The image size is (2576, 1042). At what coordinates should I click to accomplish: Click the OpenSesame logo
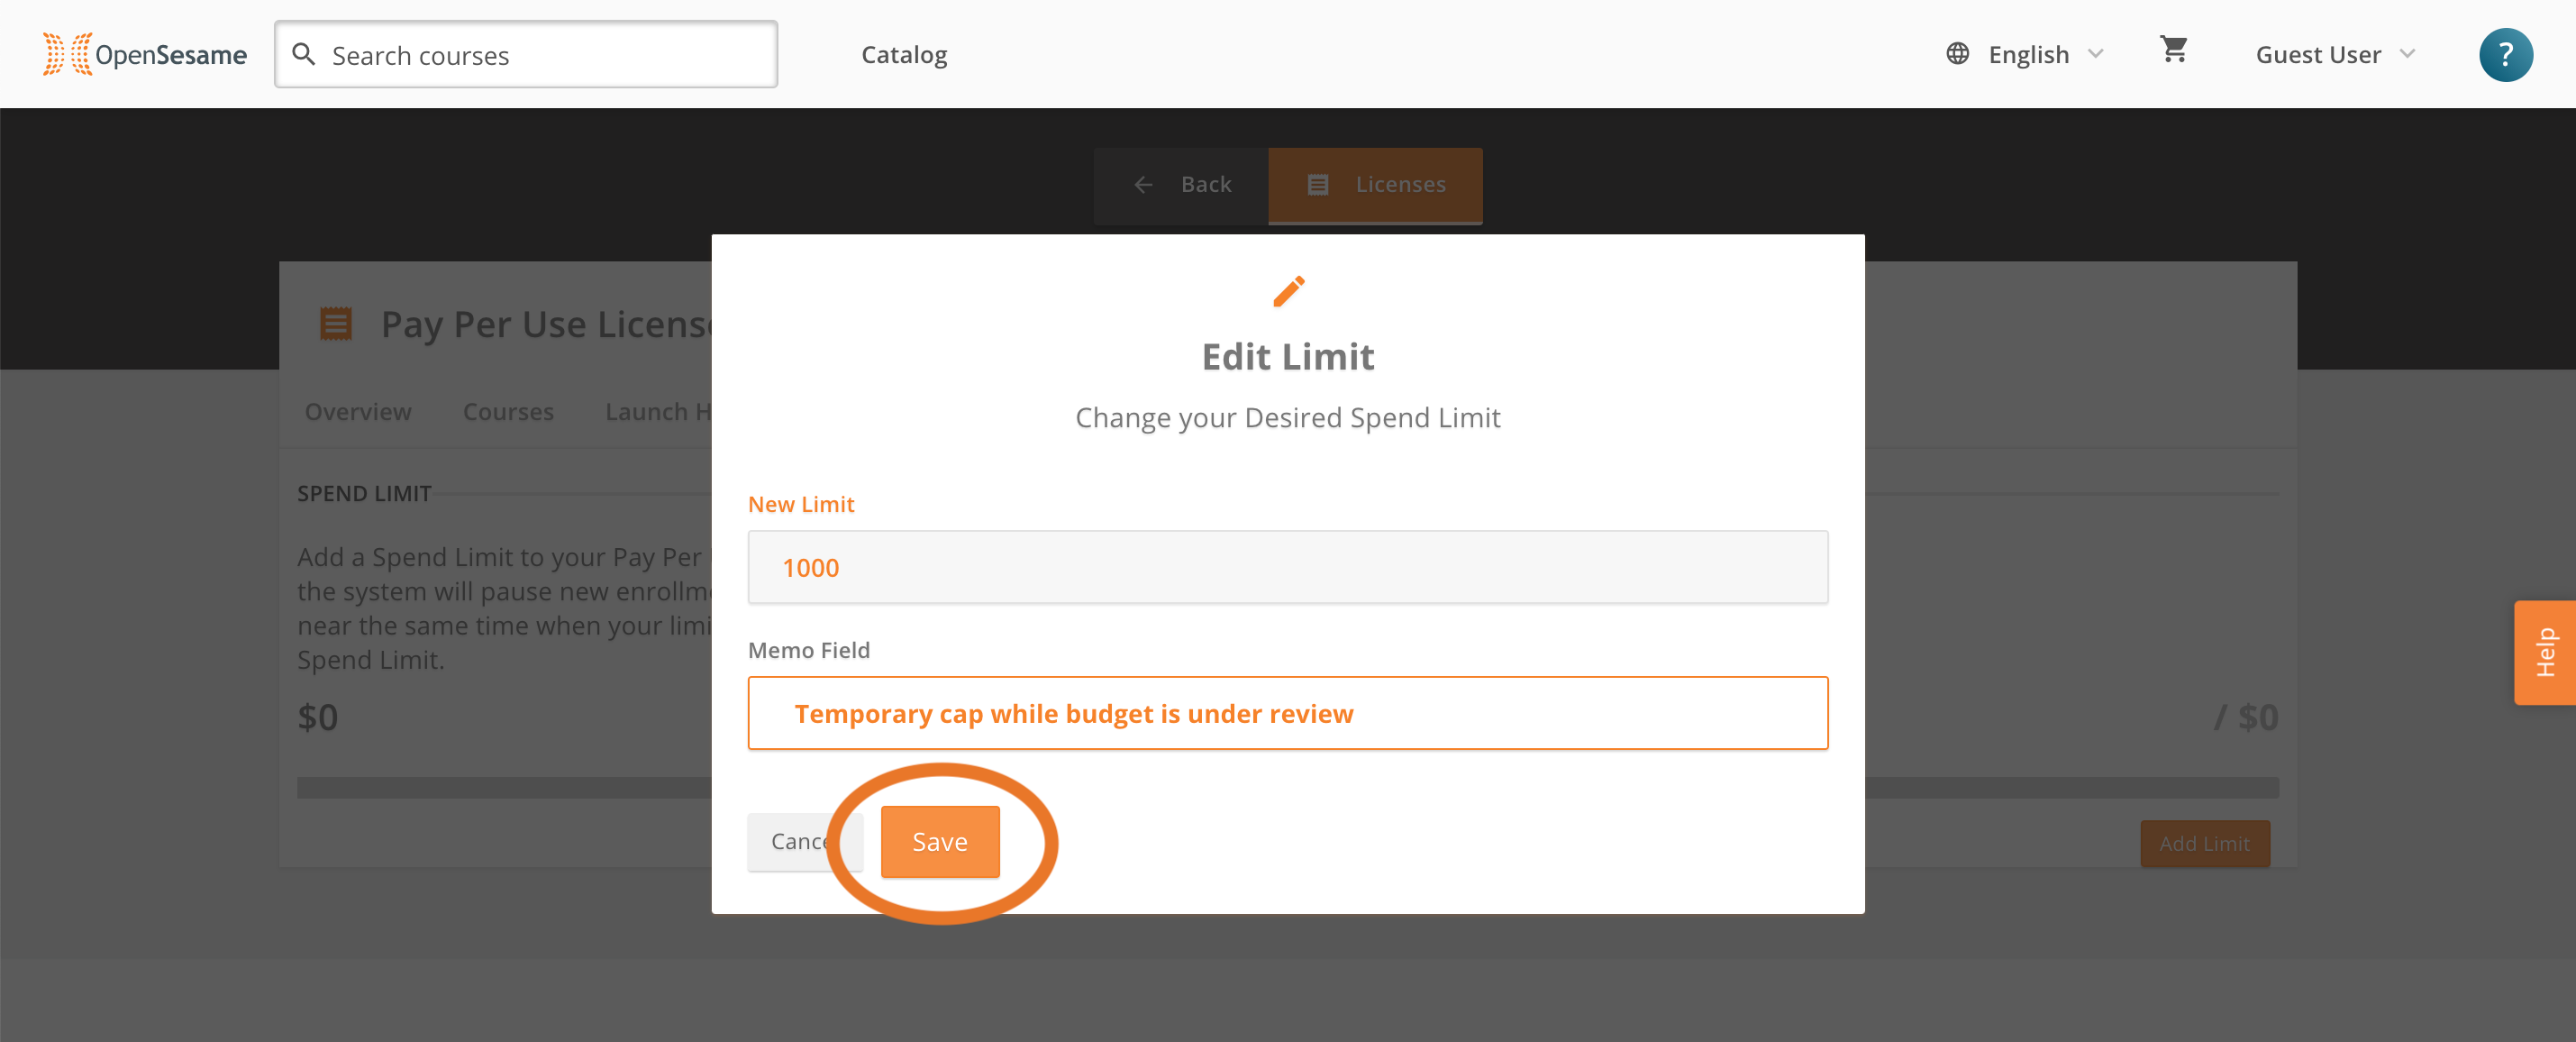145,54
